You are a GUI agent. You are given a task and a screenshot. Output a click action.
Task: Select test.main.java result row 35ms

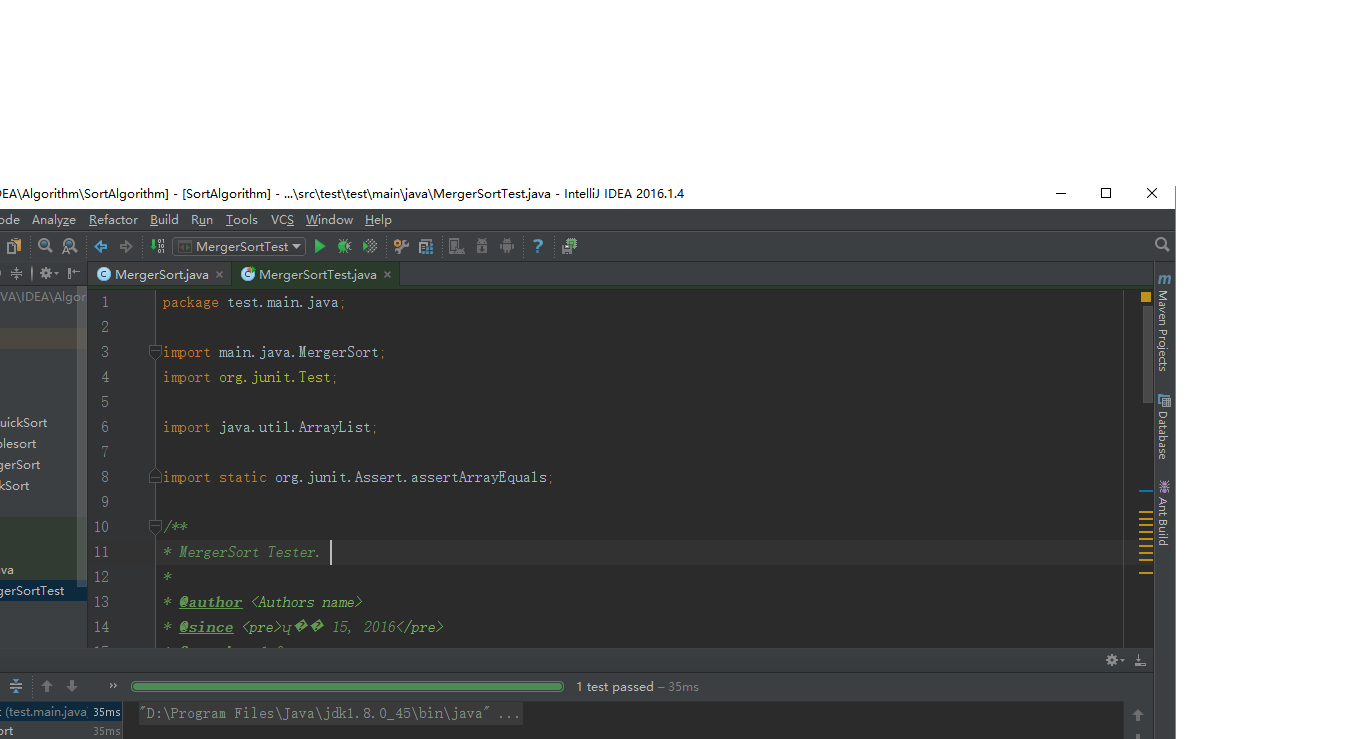[61, 712]
